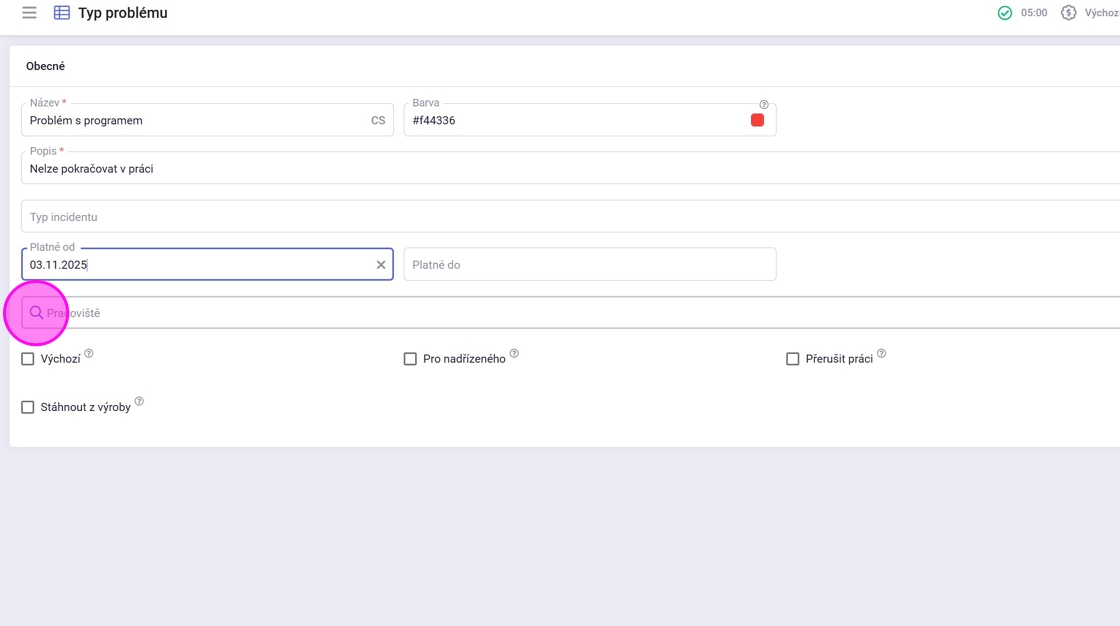Image resolution: width=1120 pixels, height=626 pixels.
Task: Open the Platné do date picker
Action: coord(589,265)
